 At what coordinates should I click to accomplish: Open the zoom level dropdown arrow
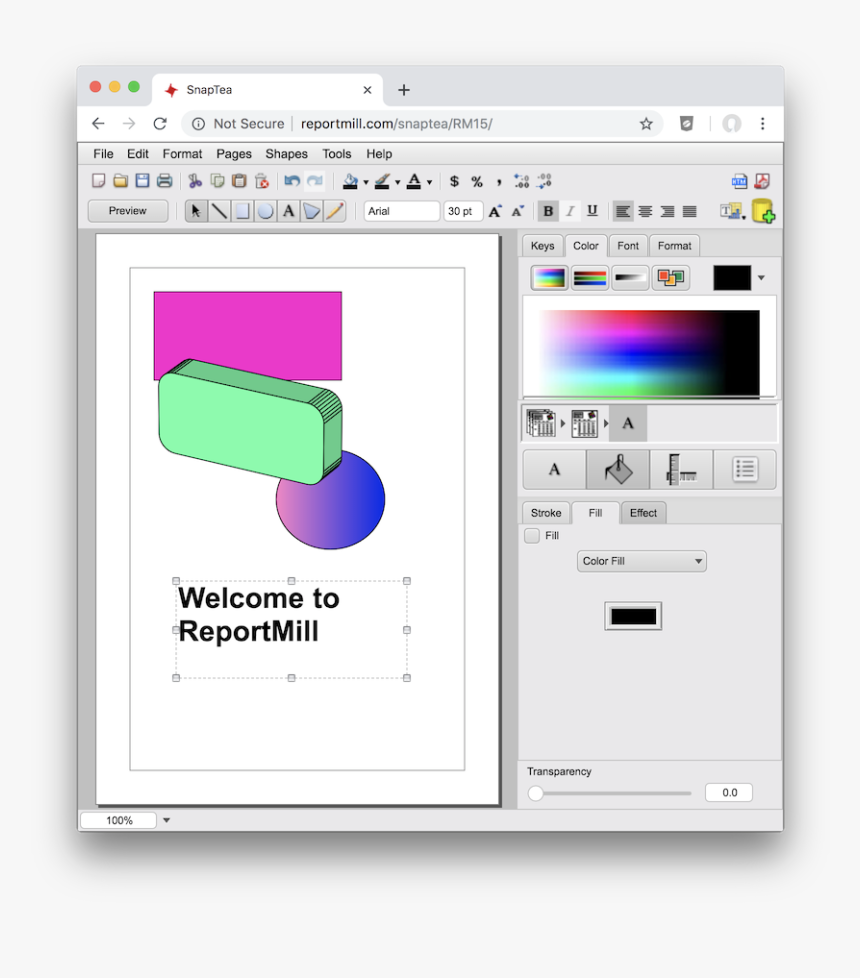pos(167,820)
